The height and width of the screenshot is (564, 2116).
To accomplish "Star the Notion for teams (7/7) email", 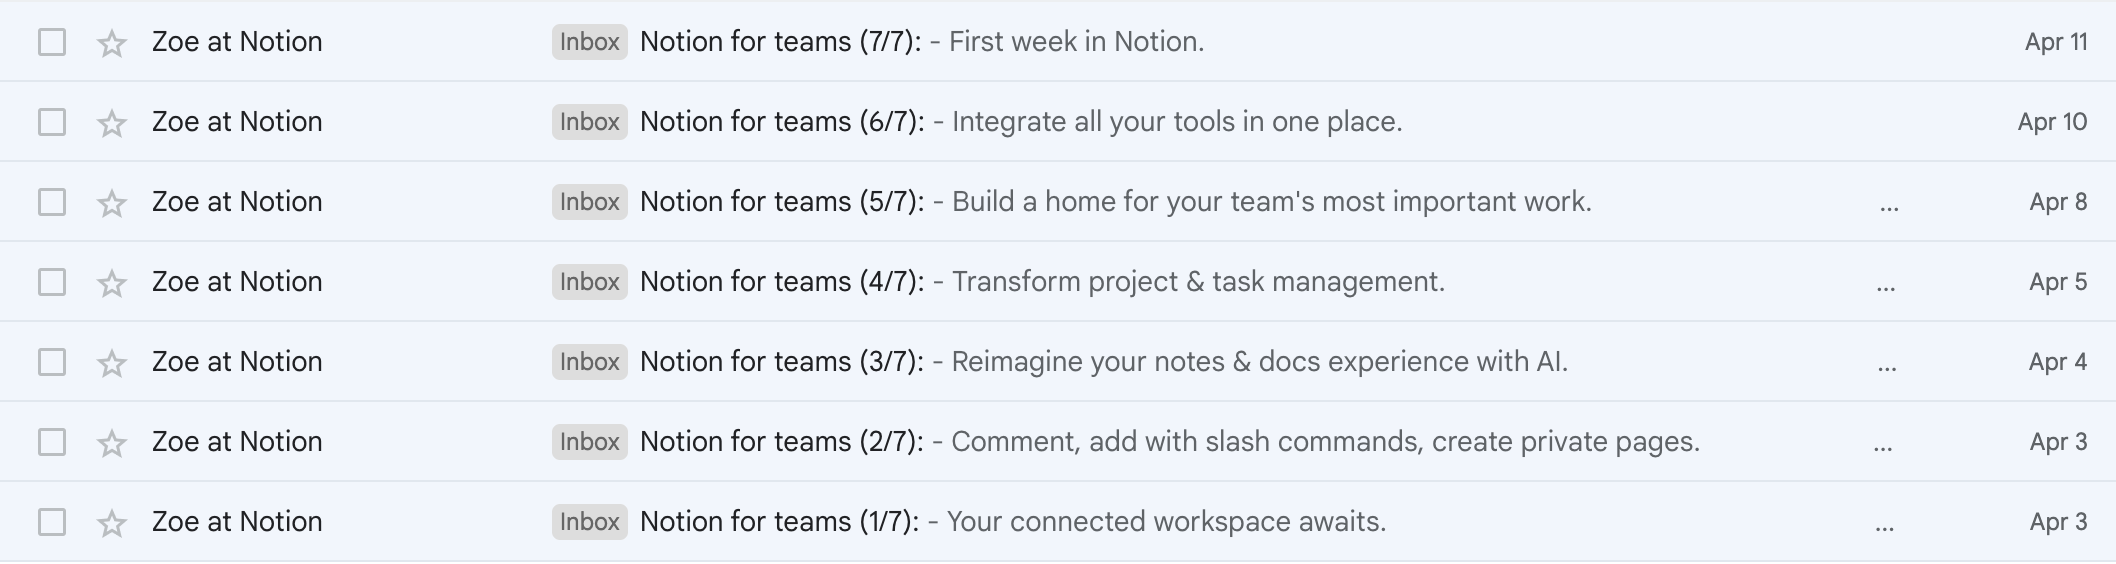I will pos(111,43).
